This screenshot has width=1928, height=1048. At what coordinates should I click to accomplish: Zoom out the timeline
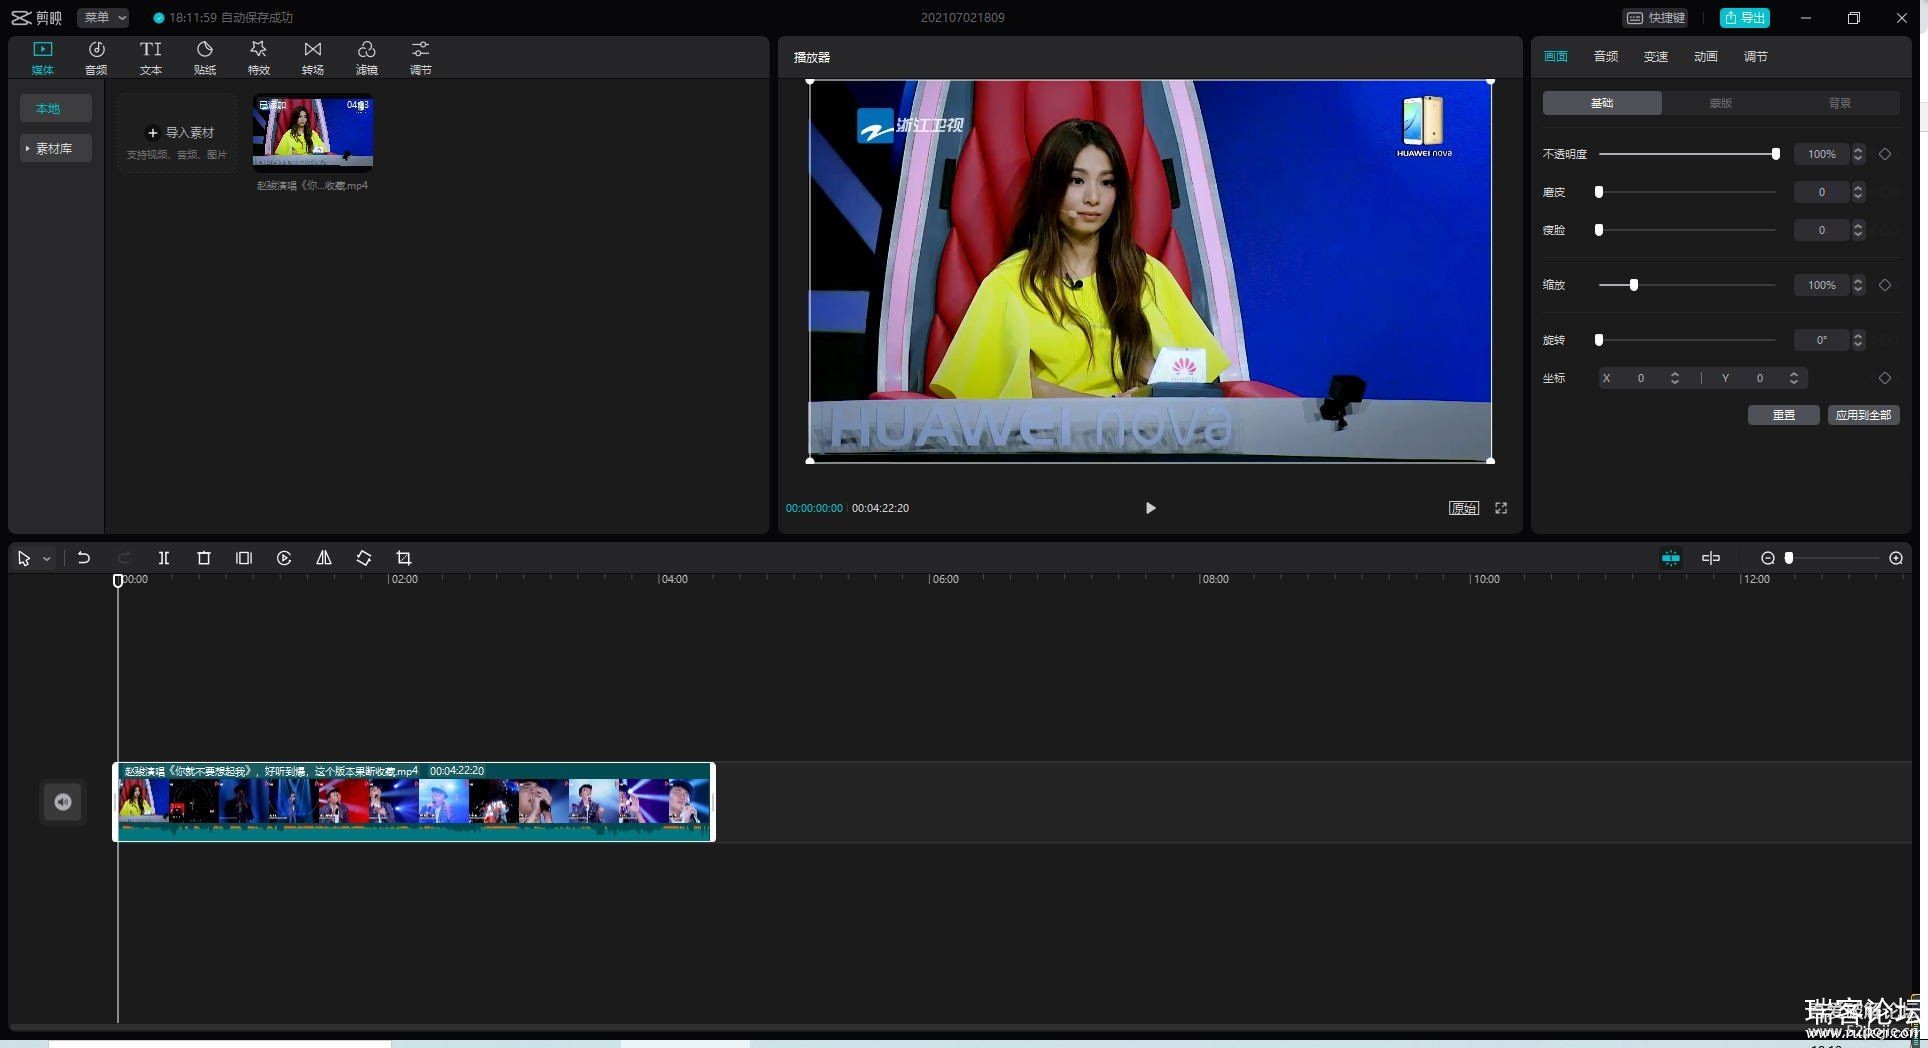pyautogui.click(x=1768, y=558)
